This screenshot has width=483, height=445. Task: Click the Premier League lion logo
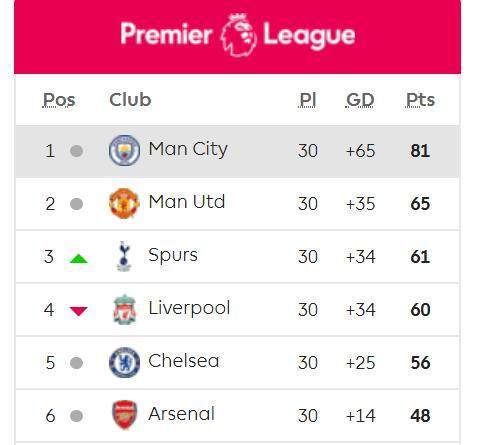pyautogui.click(x=238, y=35)
